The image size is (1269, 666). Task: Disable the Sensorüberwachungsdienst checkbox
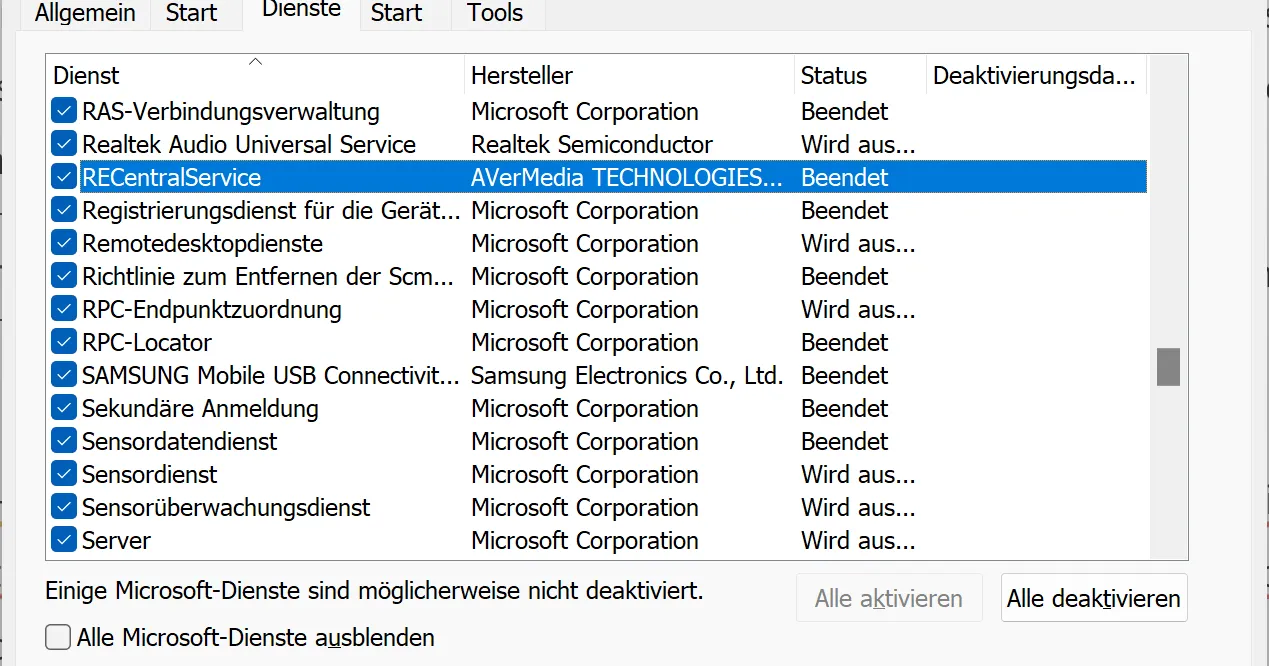(64, 507)
